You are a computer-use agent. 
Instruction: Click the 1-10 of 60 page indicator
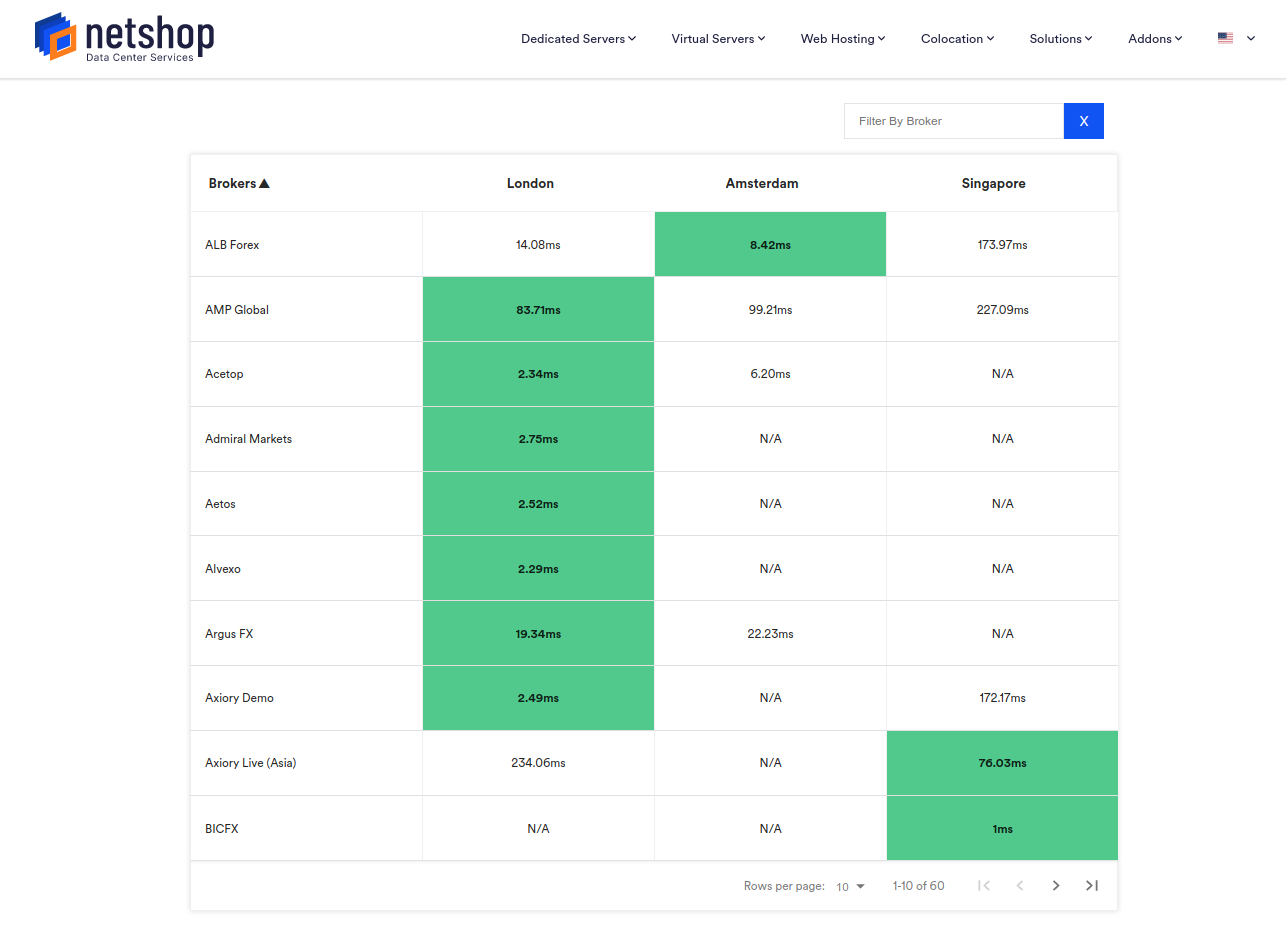pos(918,886)
